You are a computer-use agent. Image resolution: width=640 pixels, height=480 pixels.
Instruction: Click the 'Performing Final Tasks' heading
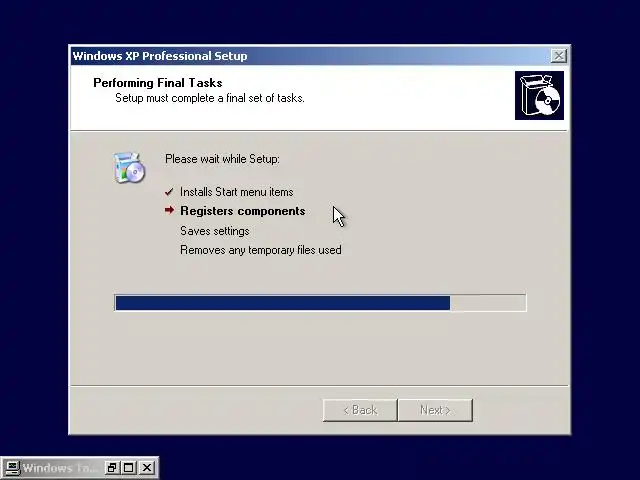click(158, 83)
